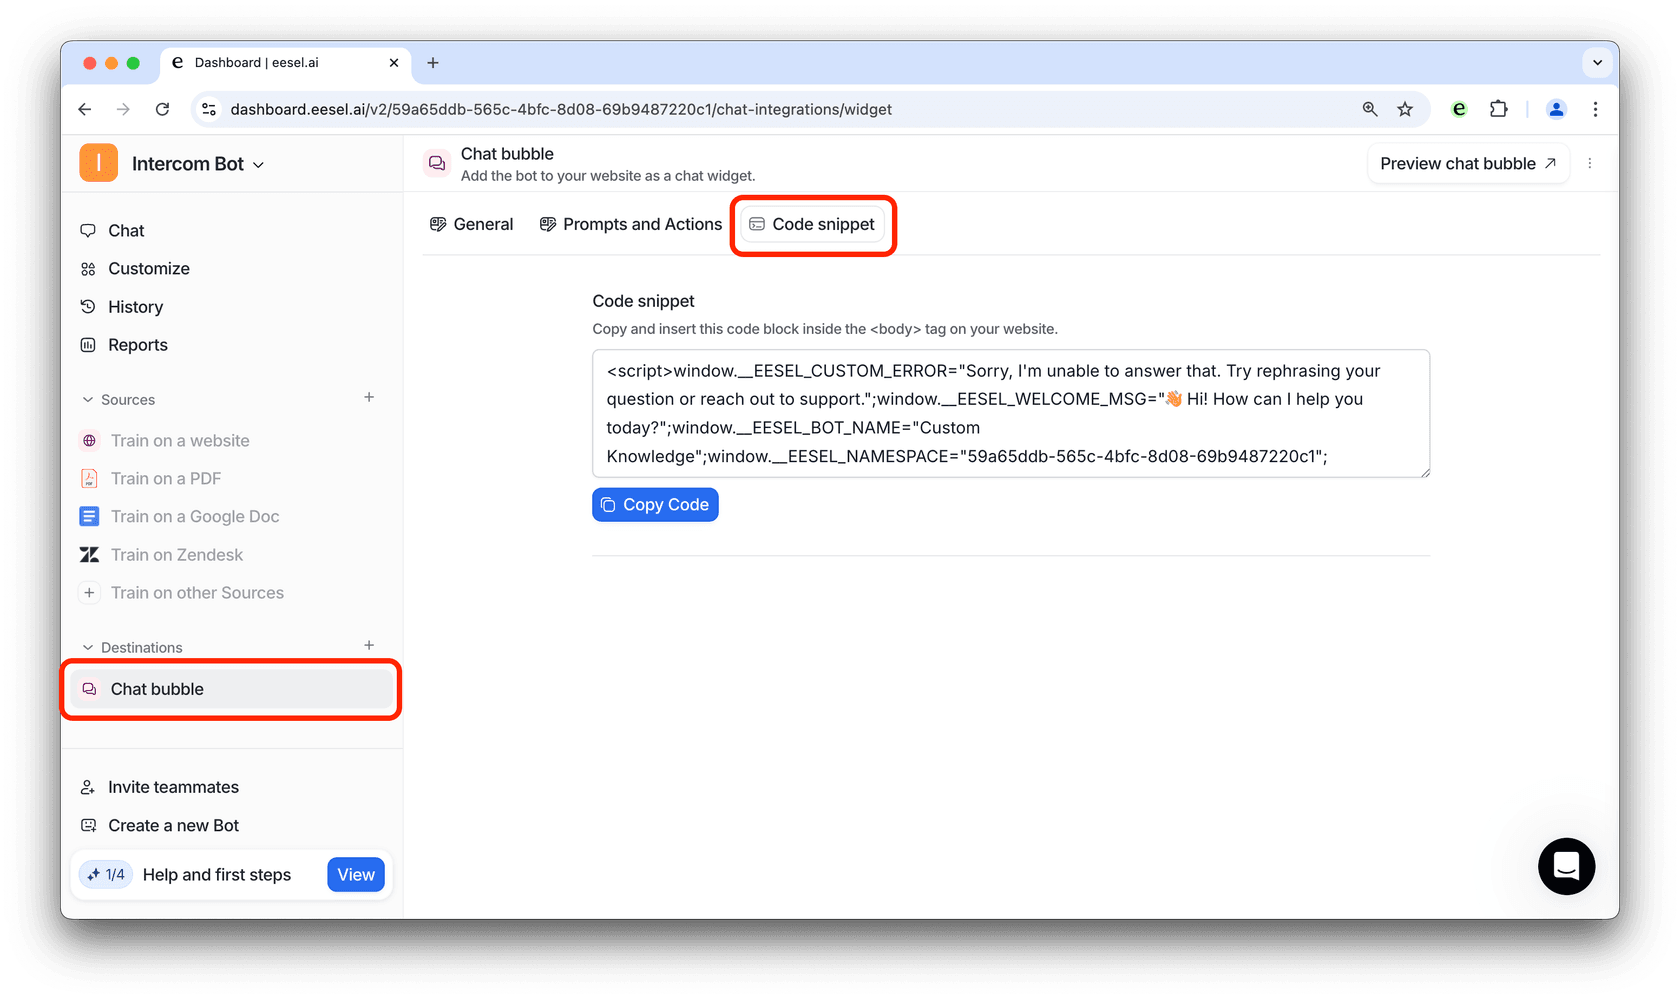Add a new source with plus icon
This screenshot has width=1680, height=999.
(369, 397)
